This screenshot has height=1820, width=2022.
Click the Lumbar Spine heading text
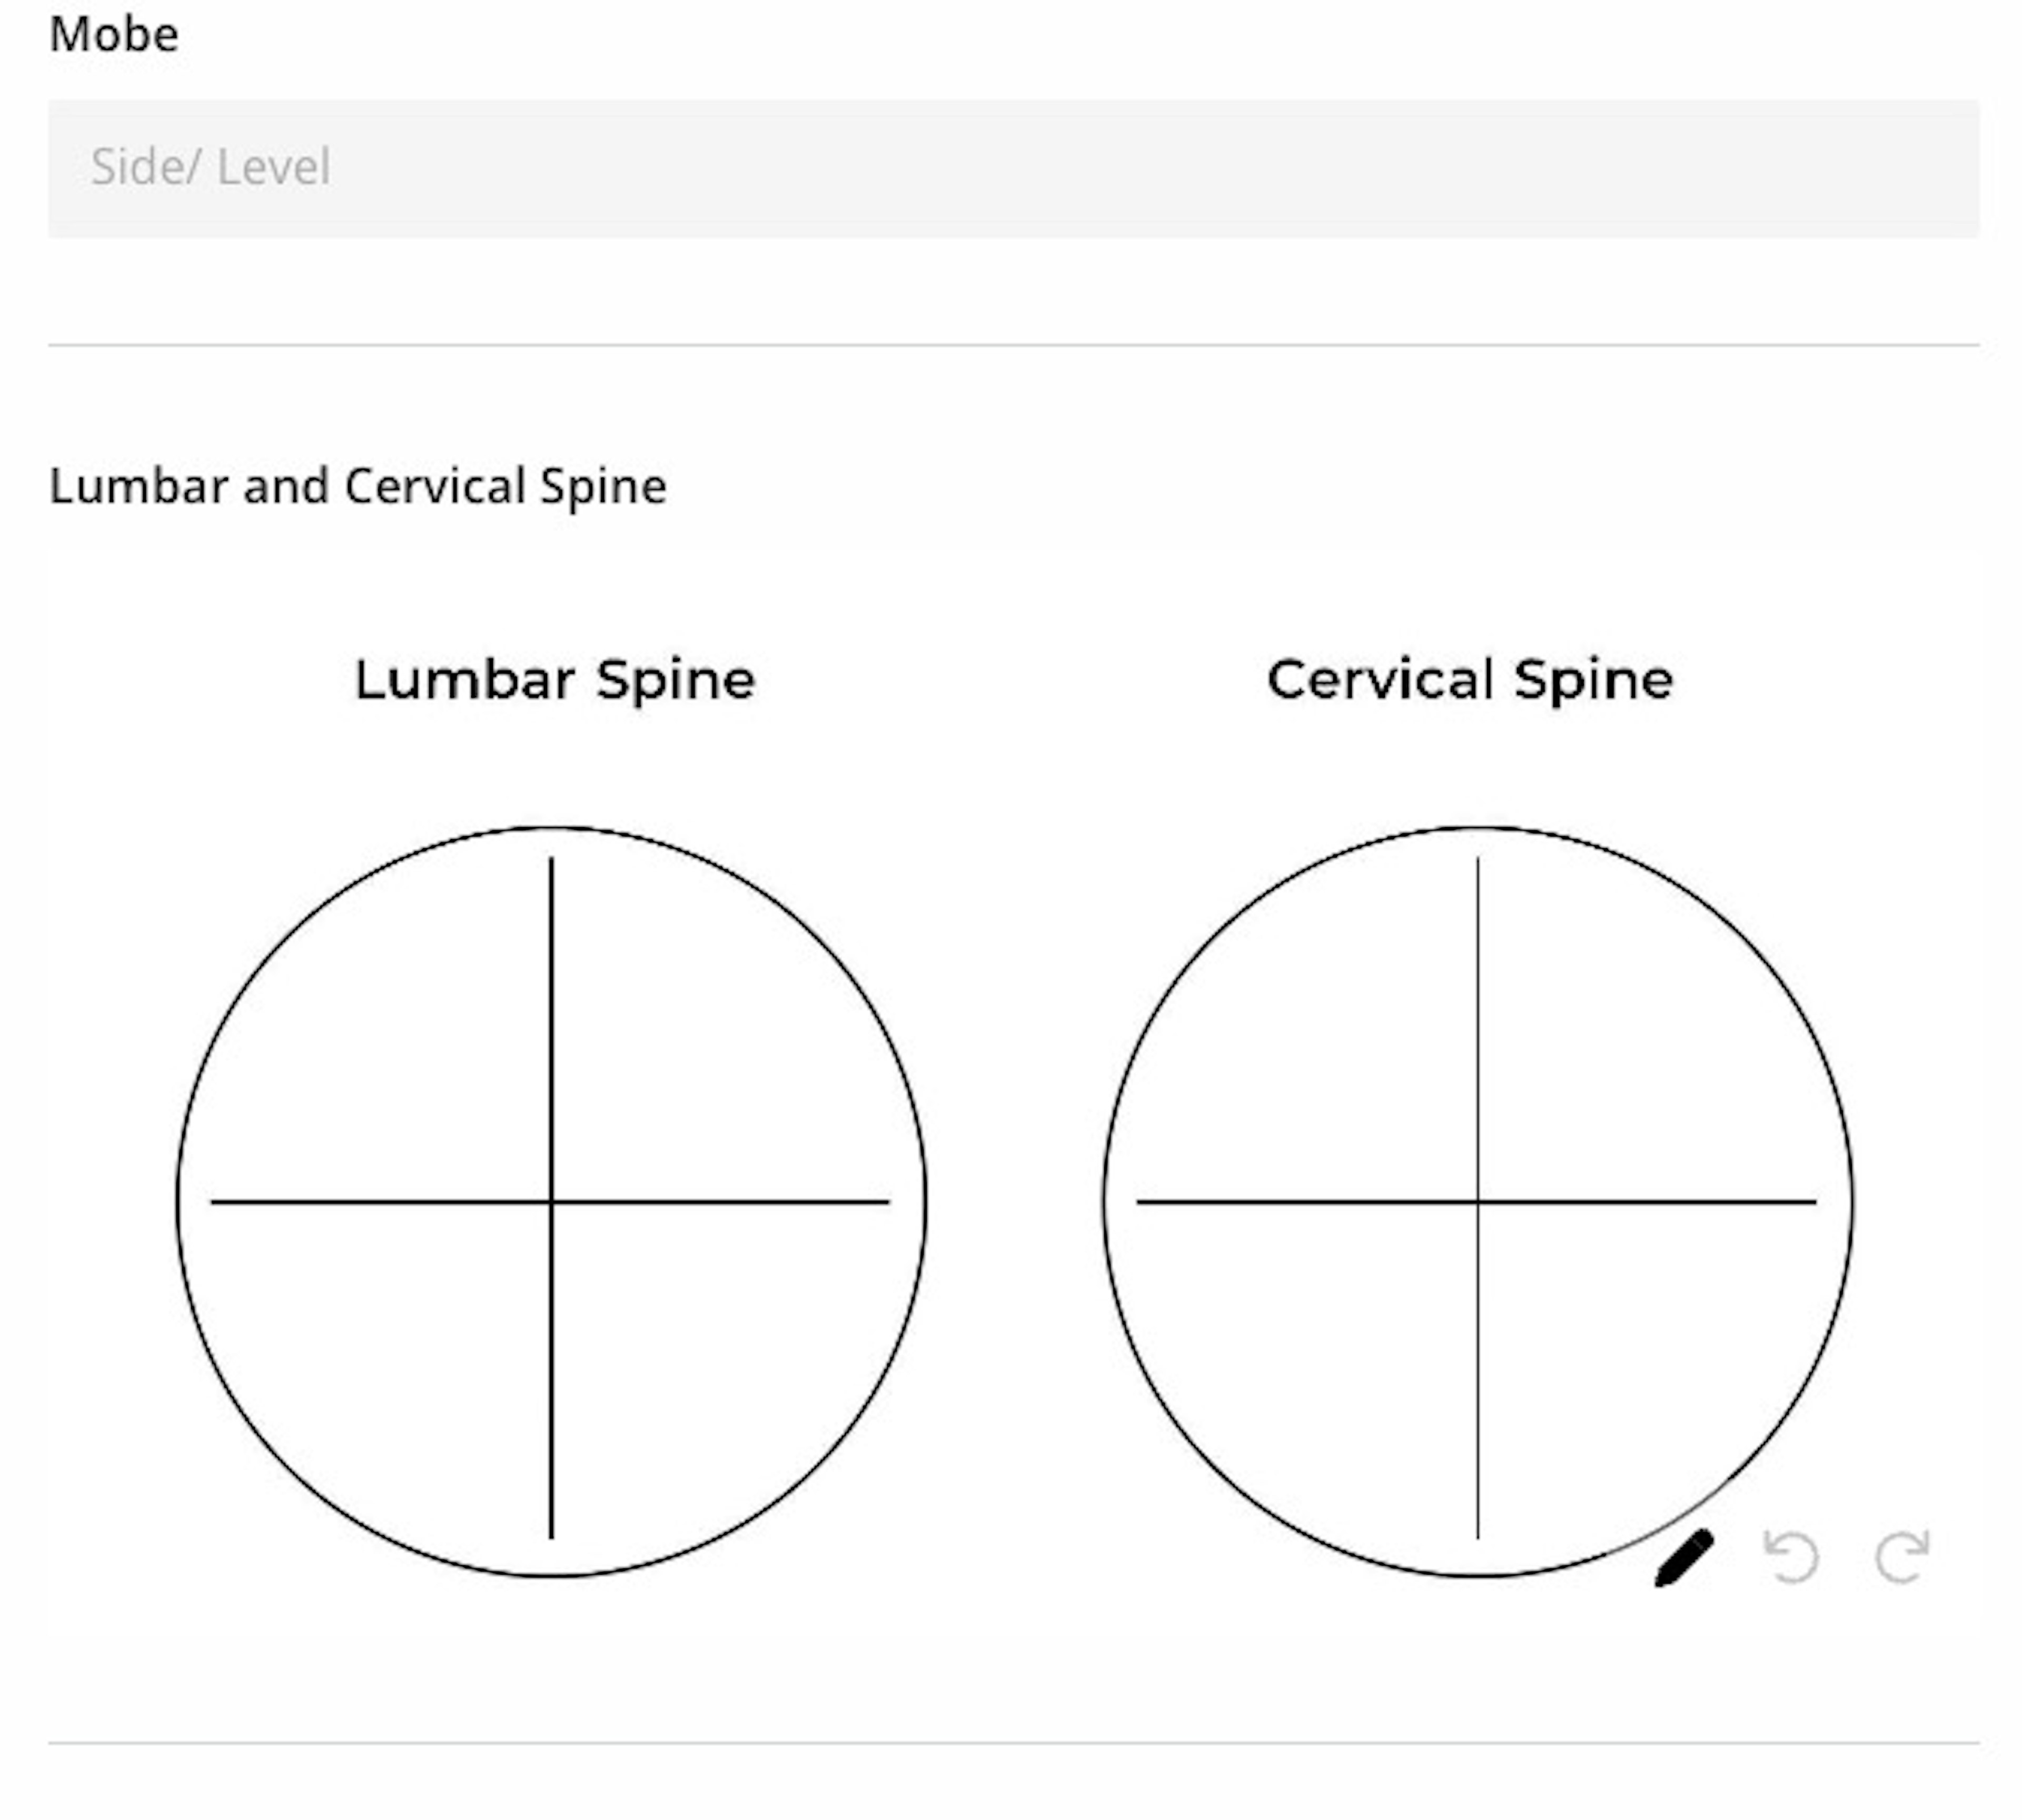tap(555, 681)
